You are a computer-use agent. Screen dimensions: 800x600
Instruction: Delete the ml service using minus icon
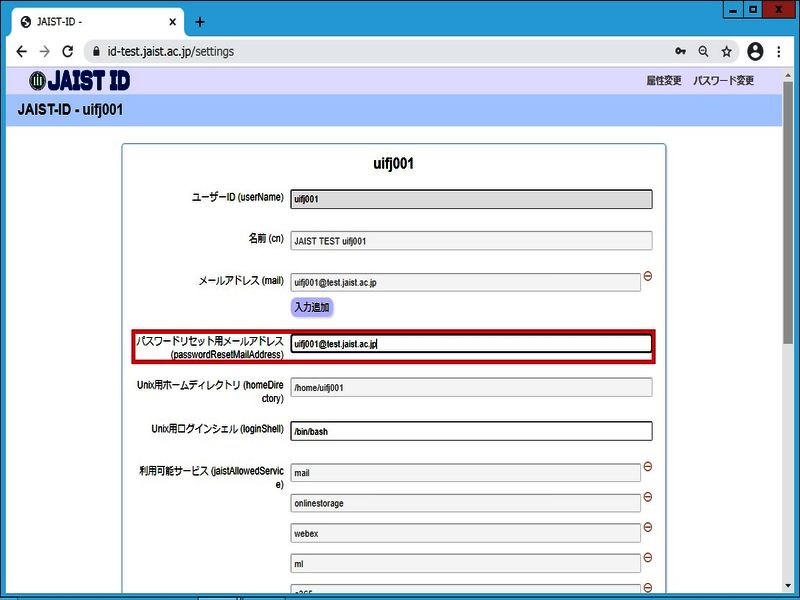coord(648,558)
